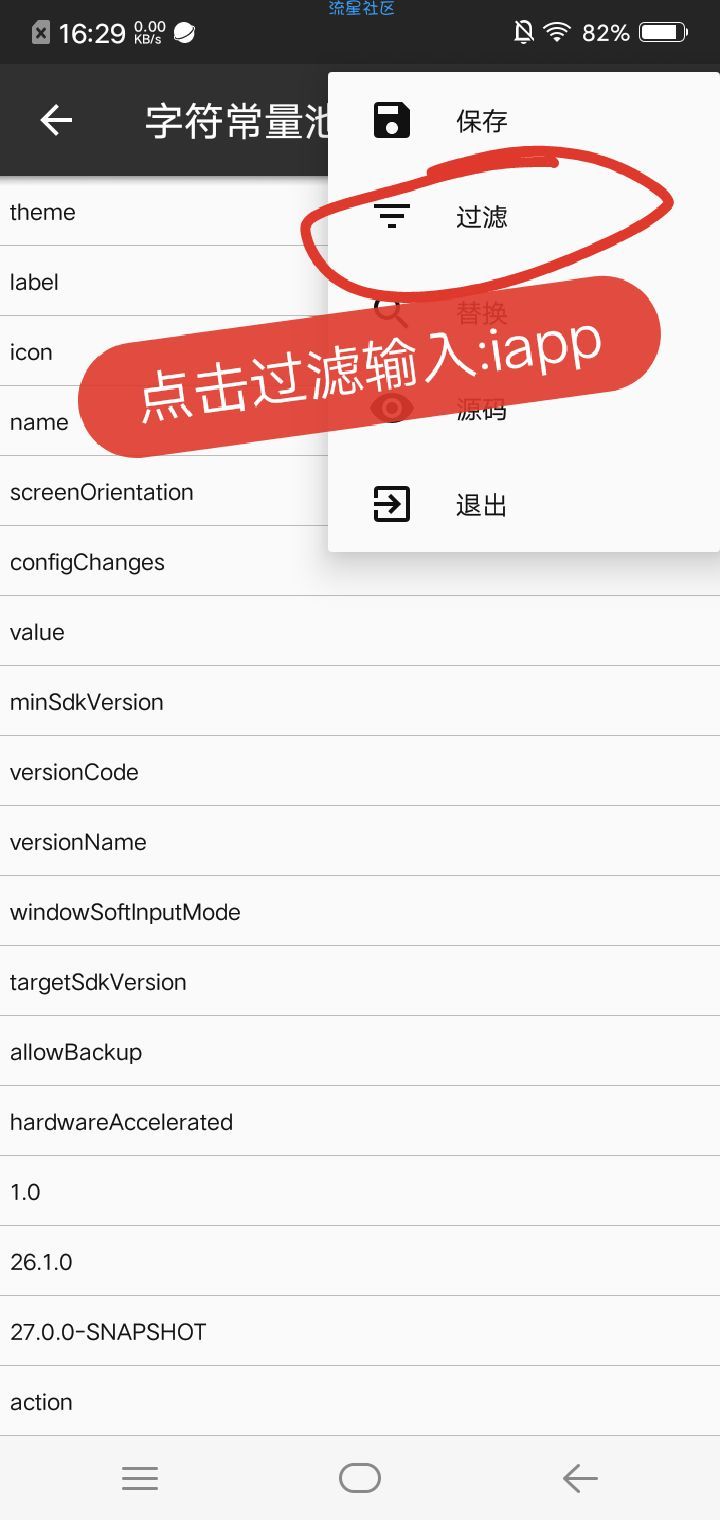720x1520 pixels.
Task: Click the filter lines icon
Action: (x=391, y=216)
